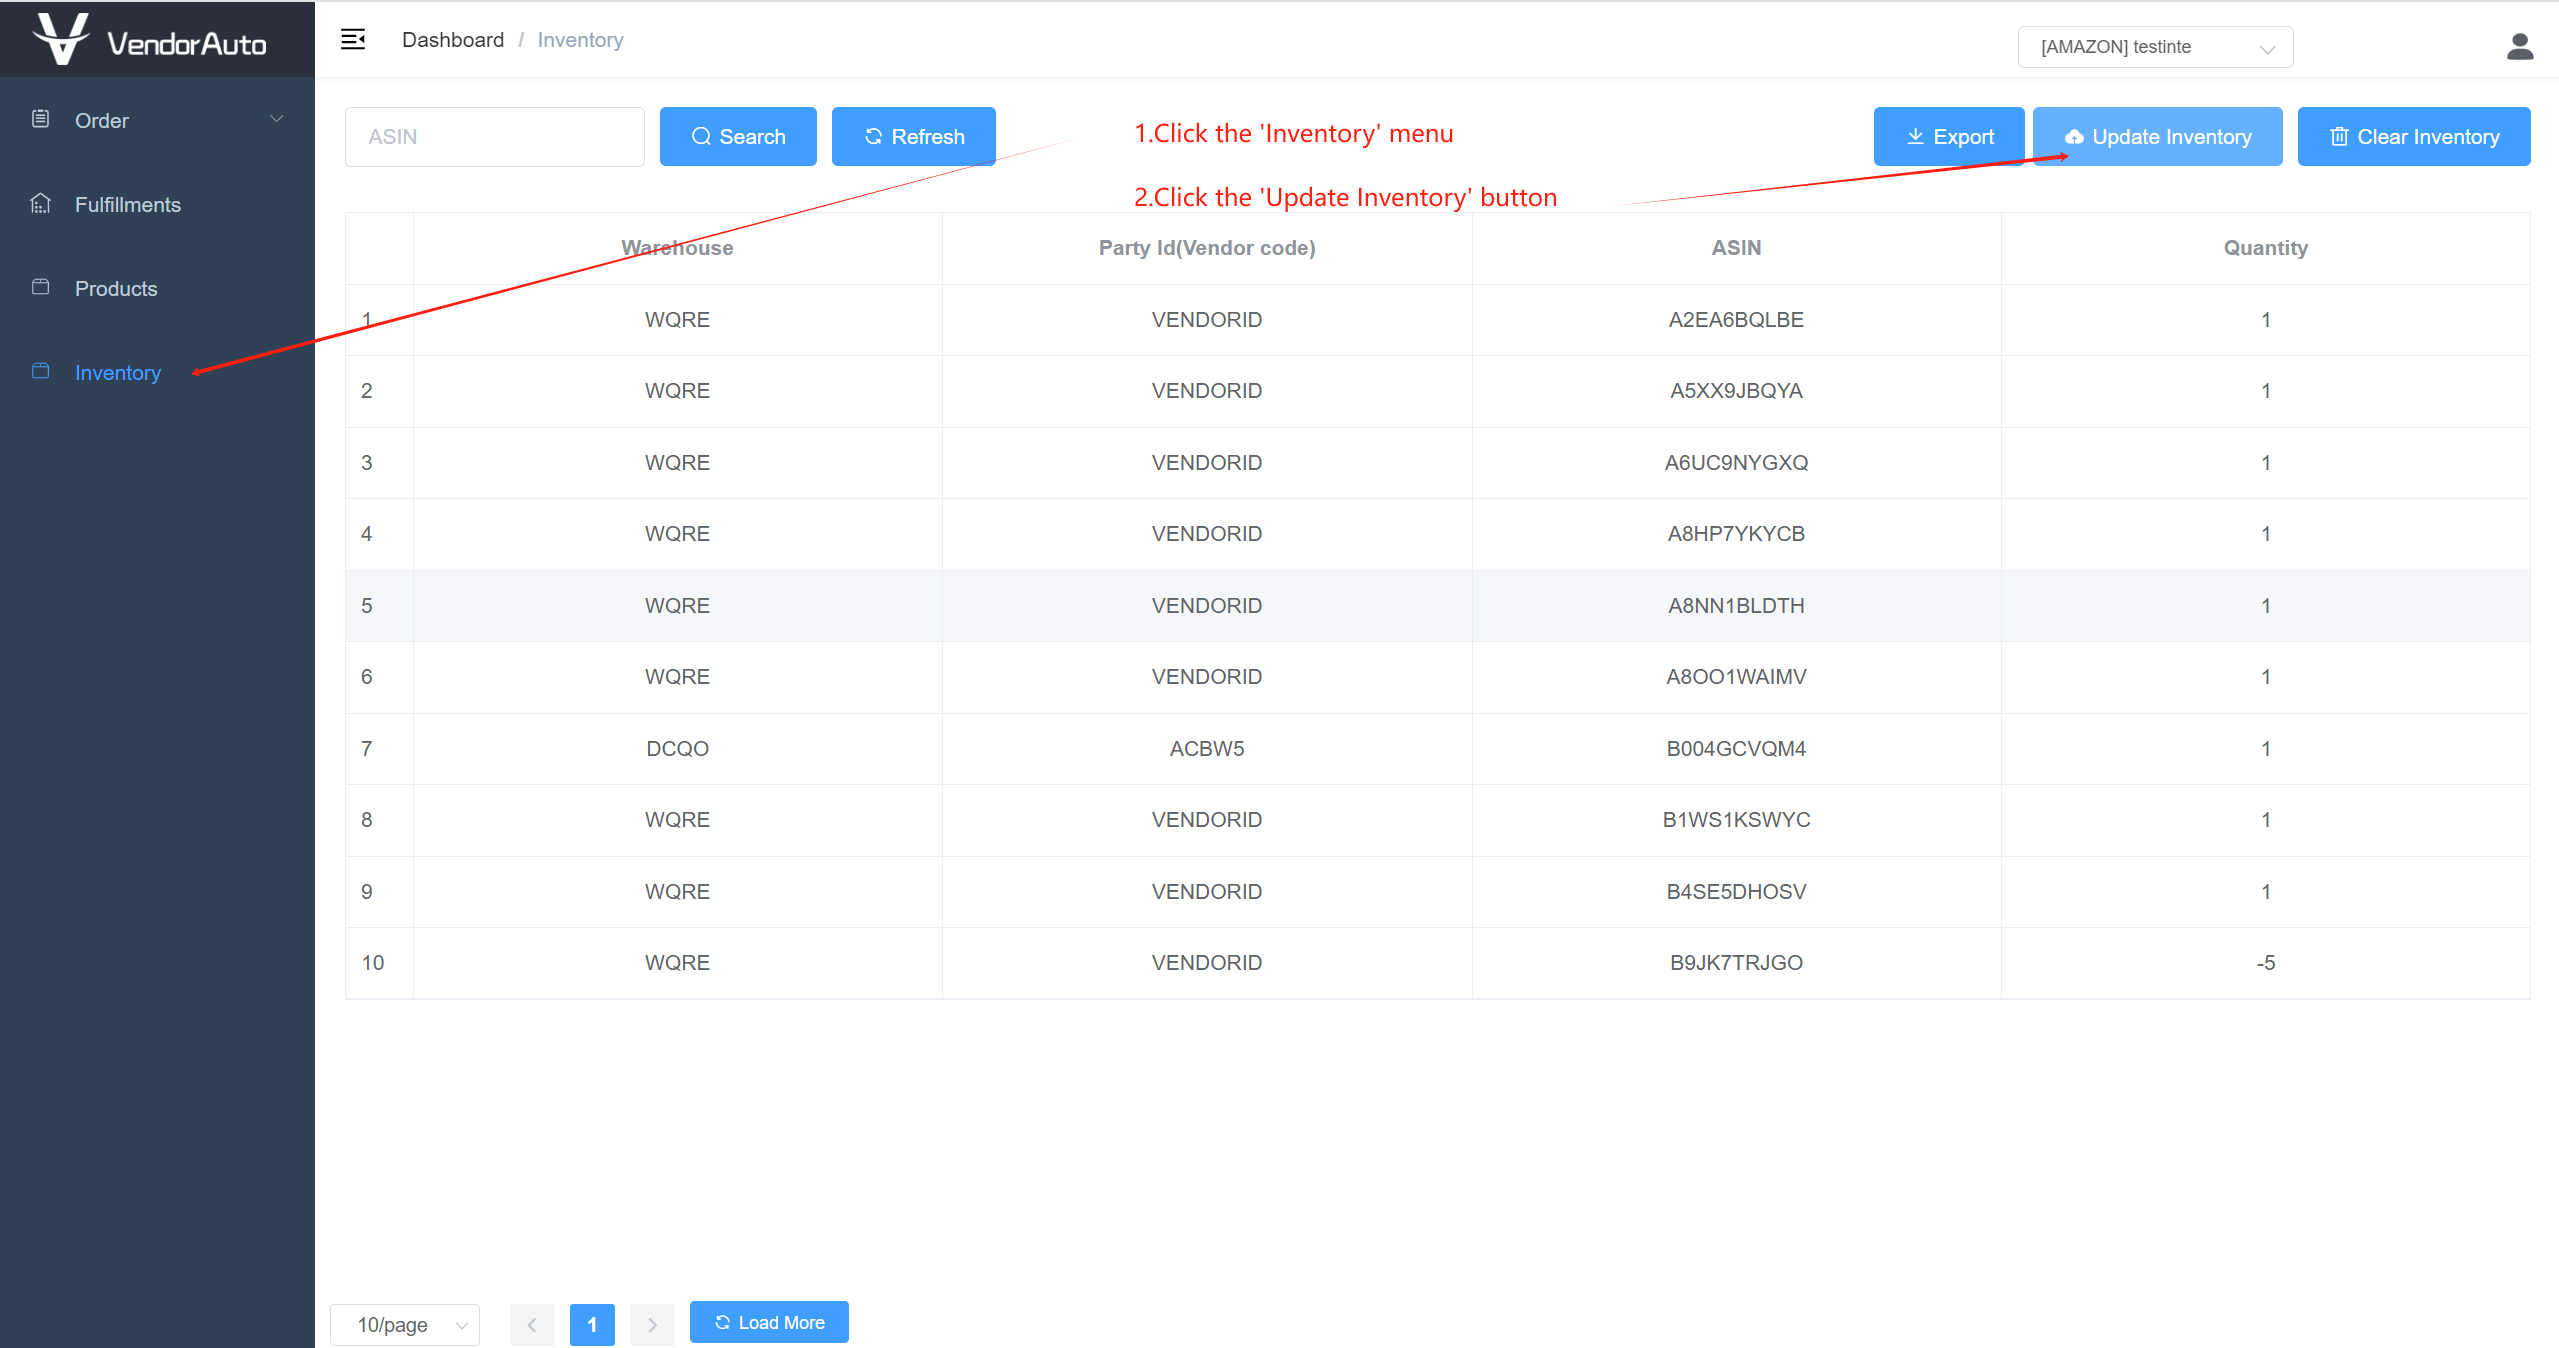
Task: Open the Fulfillments menu
Action: pos(128,204)
